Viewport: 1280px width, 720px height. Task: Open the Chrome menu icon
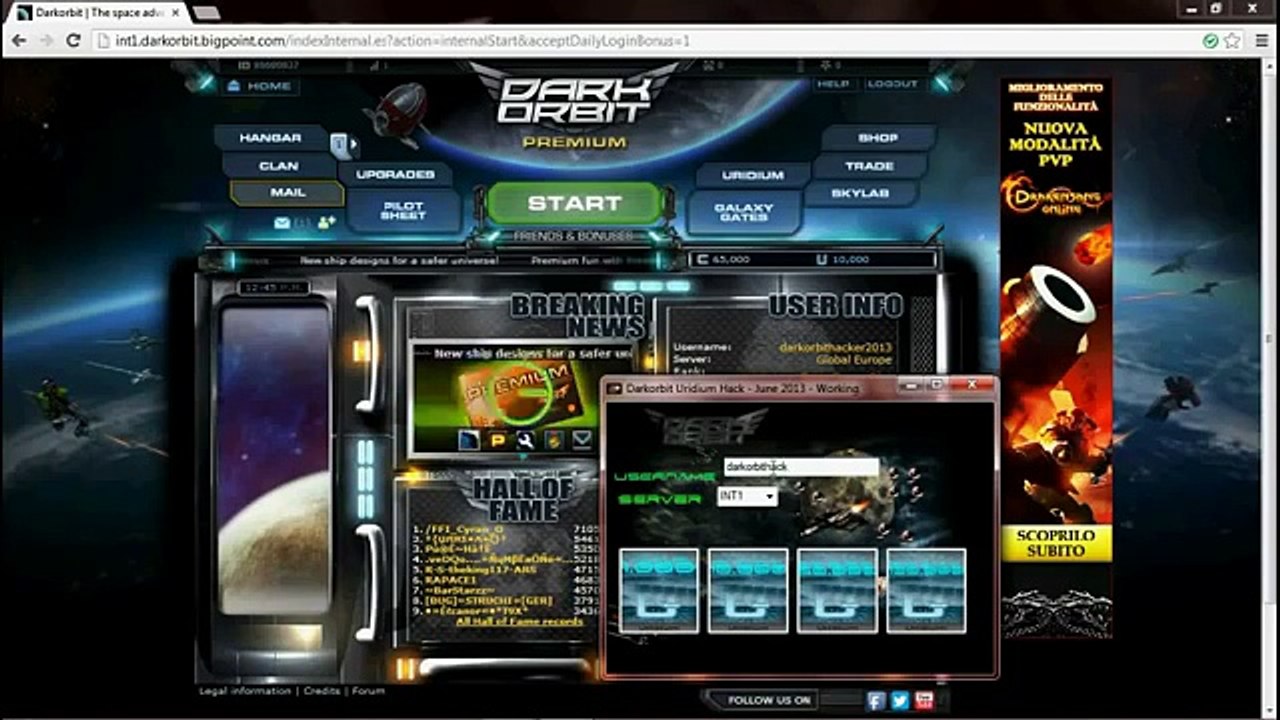[x=1260, y=41]
